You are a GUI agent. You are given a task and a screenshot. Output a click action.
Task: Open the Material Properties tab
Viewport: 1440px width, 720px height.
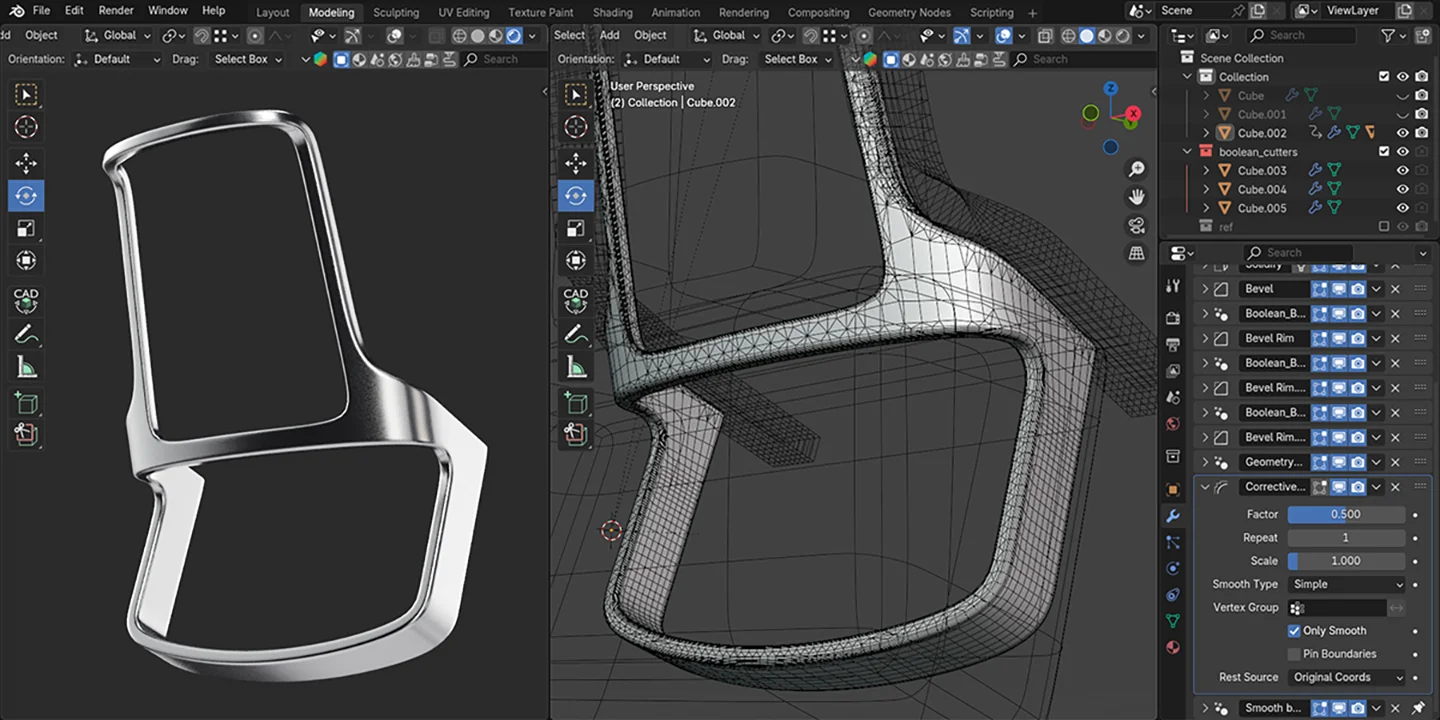point(1172,647)
